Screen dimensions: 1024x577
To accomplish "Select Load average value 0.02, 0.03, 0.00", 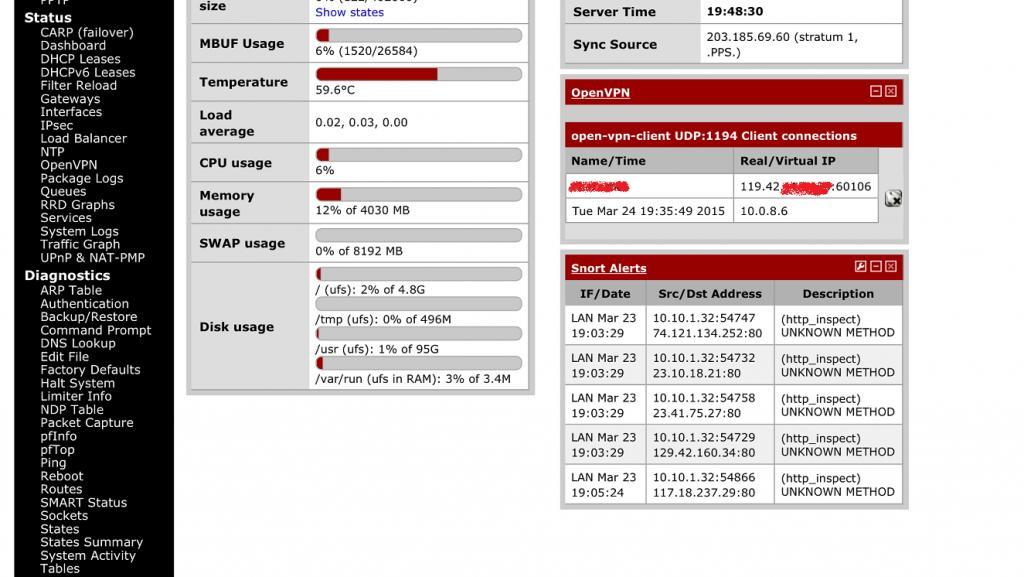I will coord(361,122).
